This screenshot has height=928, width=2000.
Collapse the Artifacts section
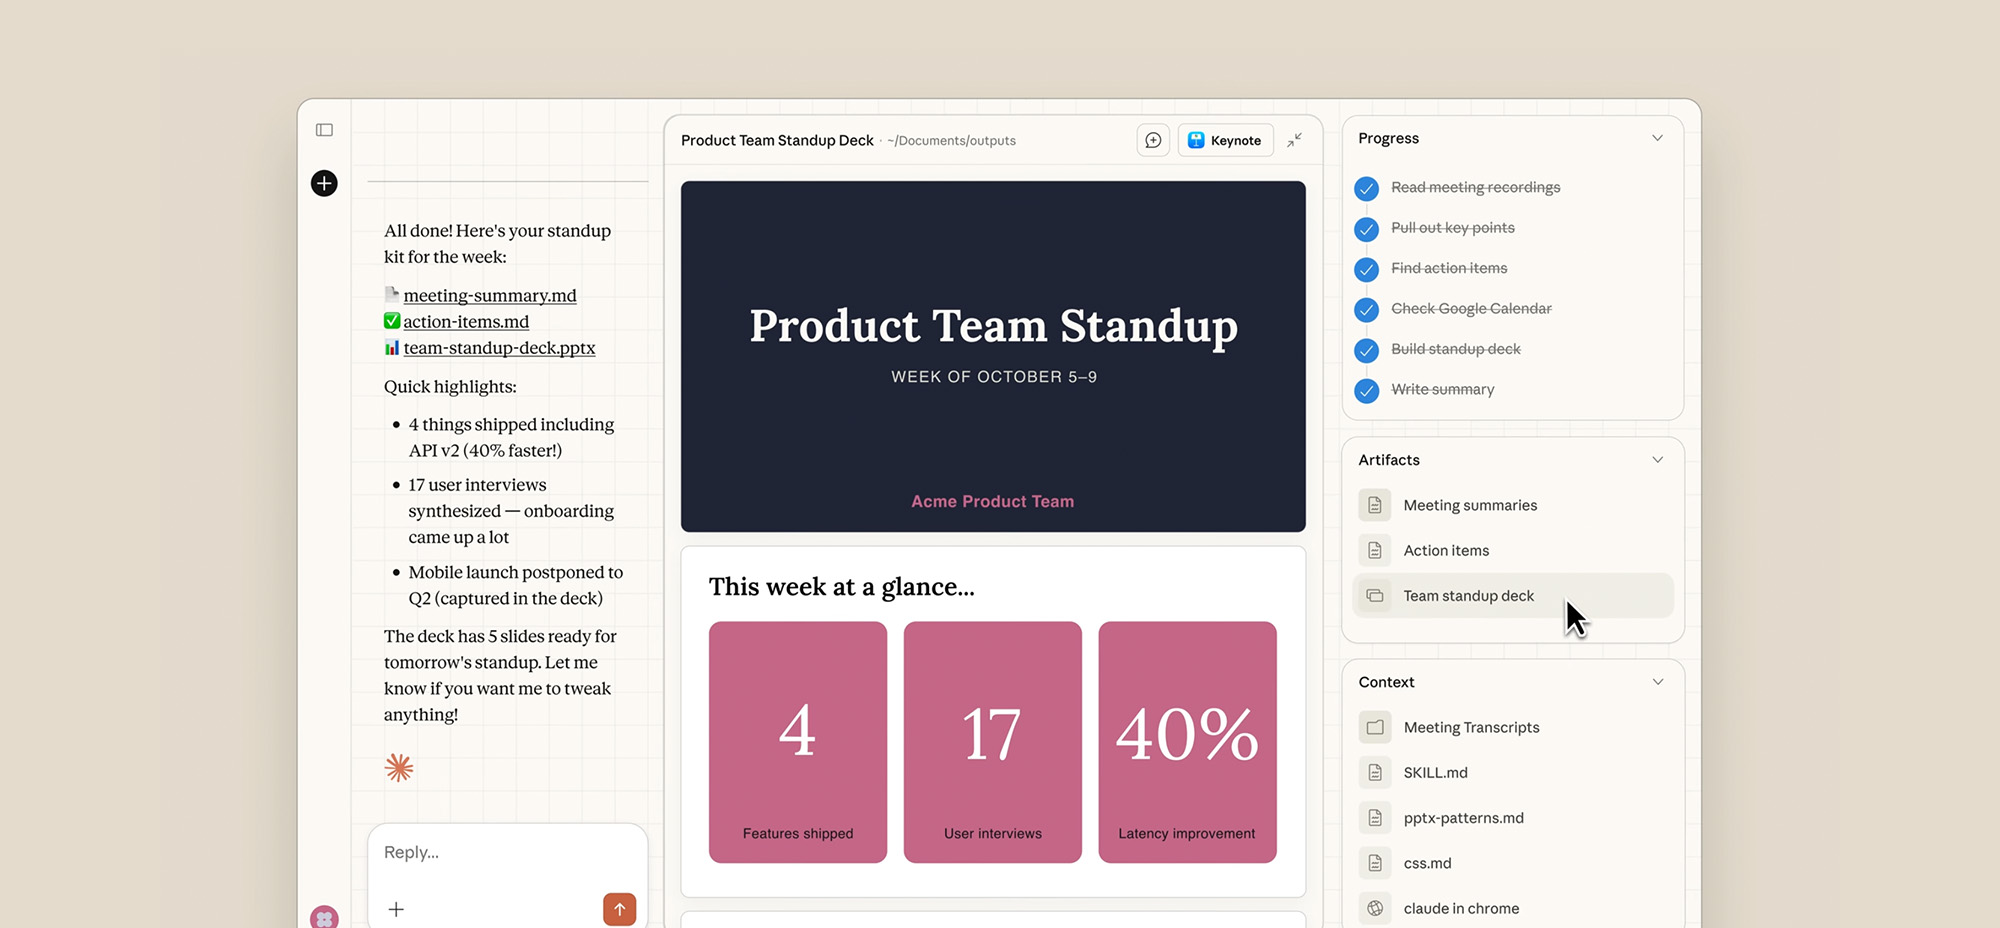click(1658, 459)
